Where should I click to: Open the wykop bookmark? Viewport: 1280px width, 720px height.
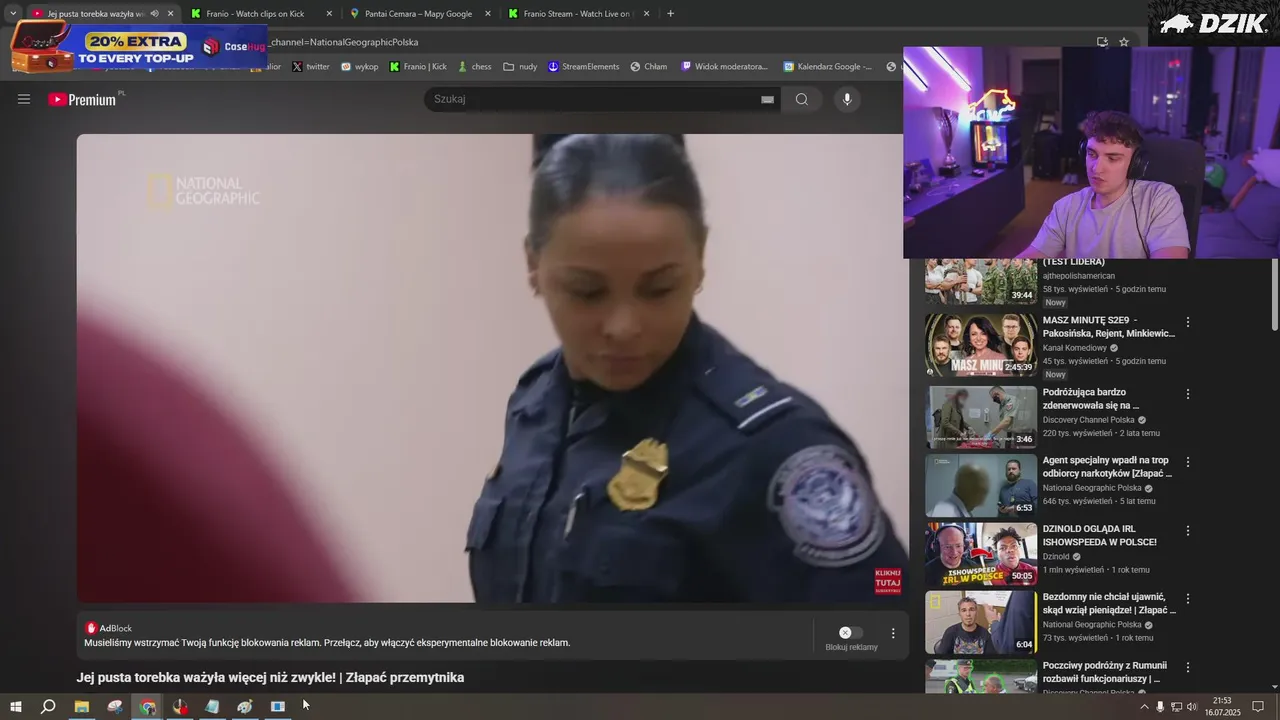360,67
